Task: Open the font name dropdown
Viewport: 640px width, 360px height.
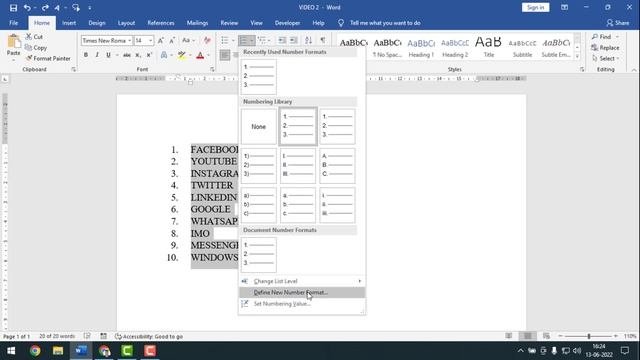Action: click(x=129, y=40)
